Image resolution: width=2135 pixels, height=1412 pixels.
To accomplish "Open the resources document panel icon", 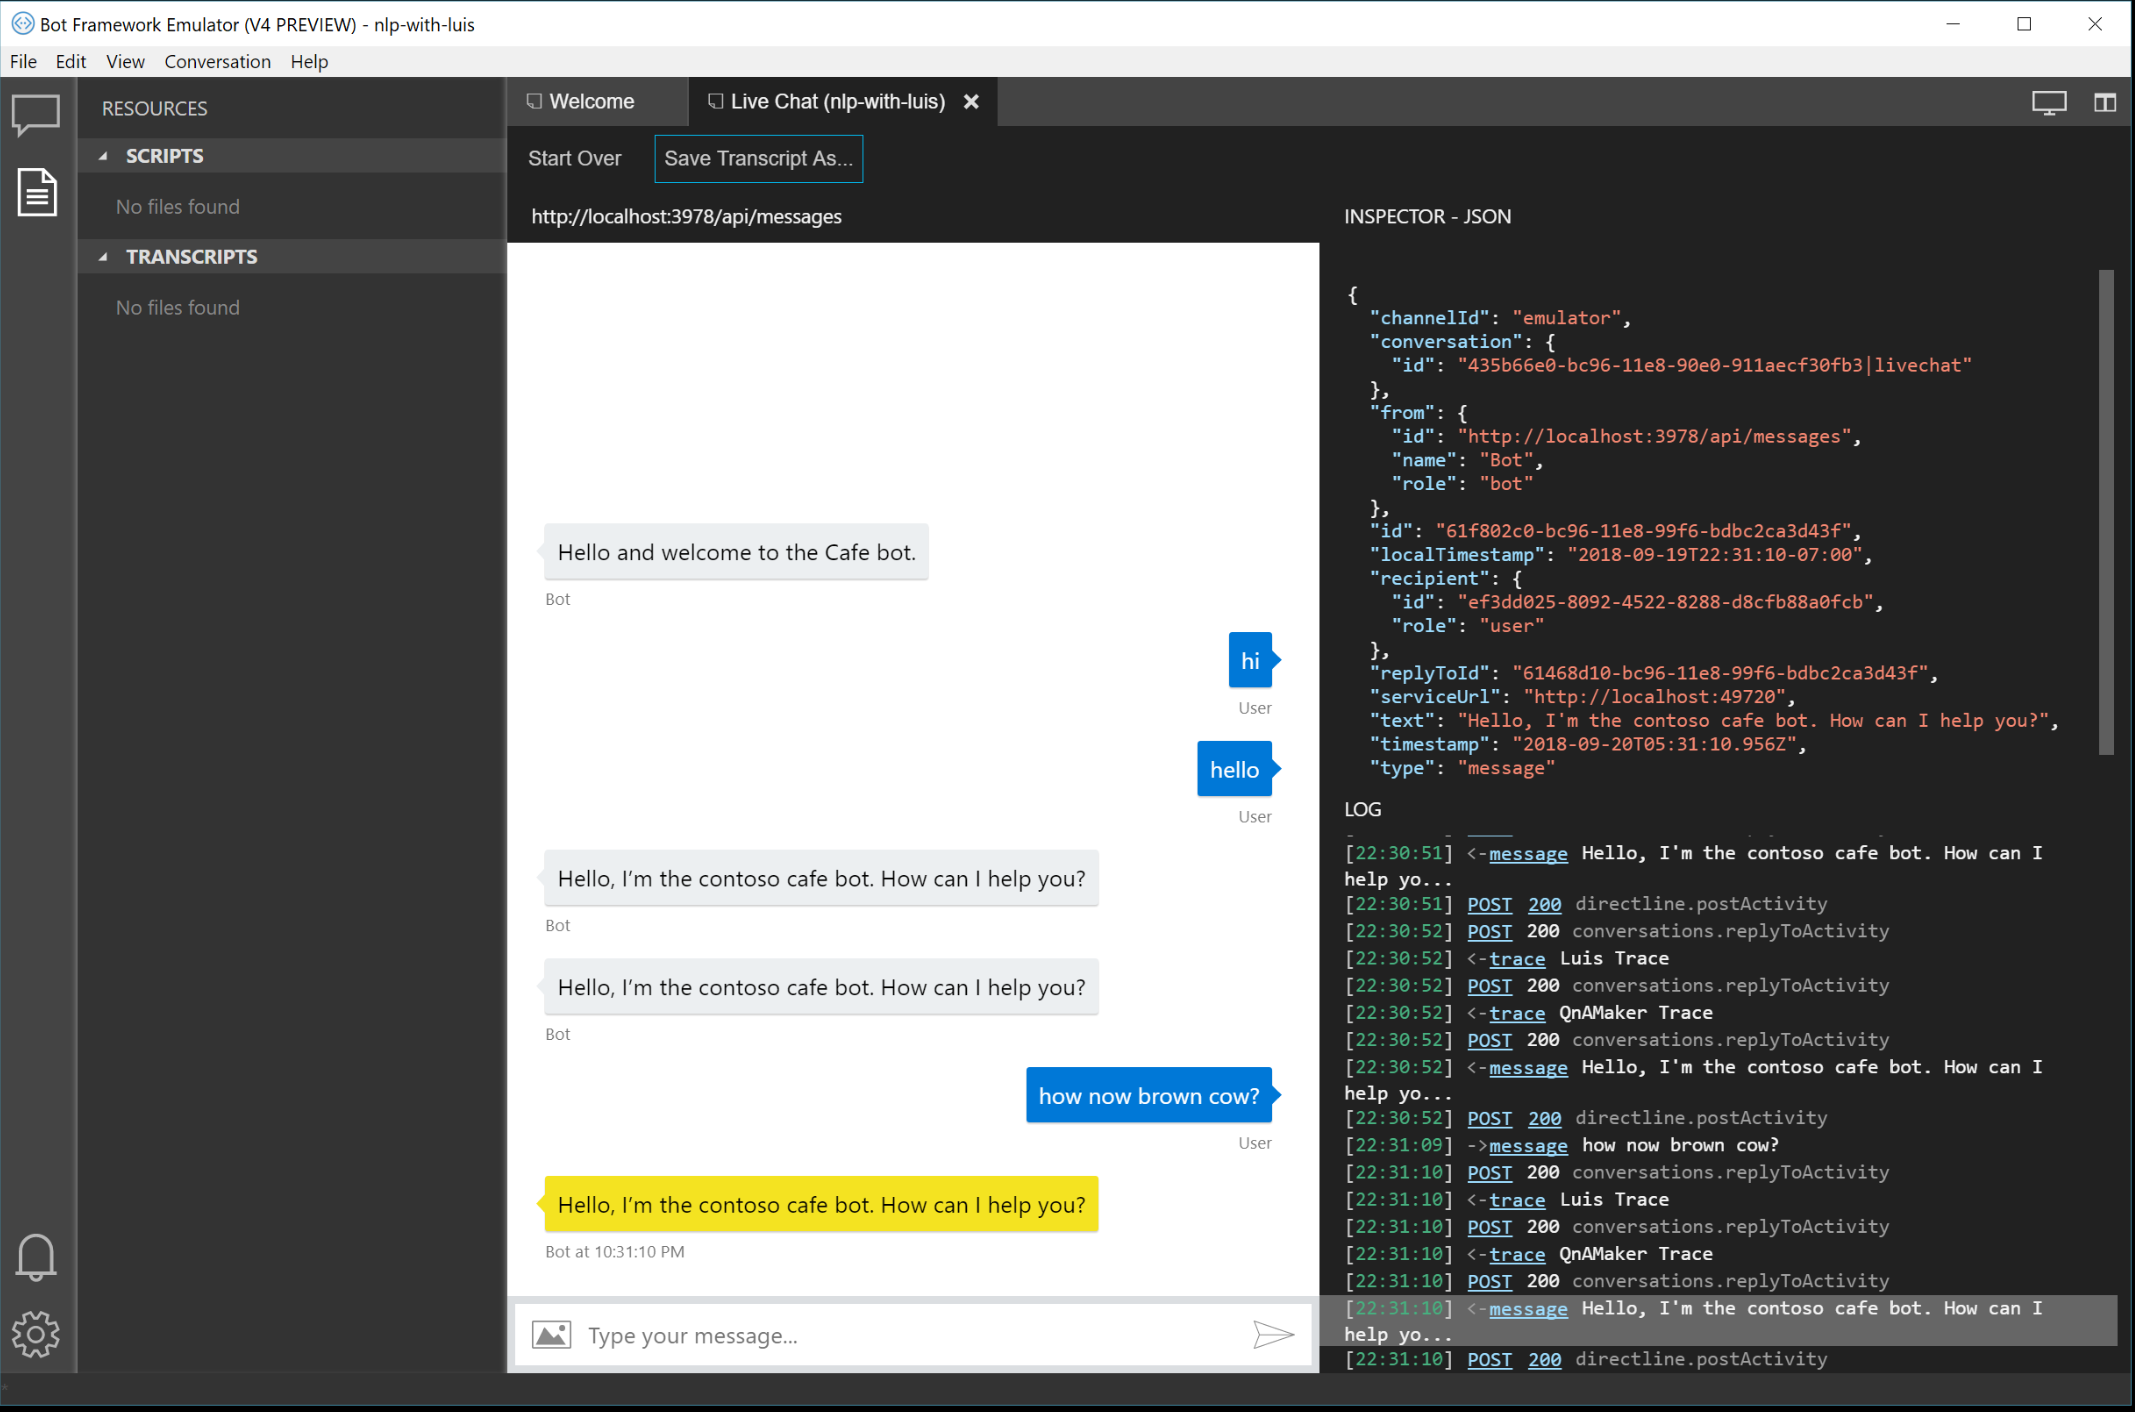I will [36, 192].
